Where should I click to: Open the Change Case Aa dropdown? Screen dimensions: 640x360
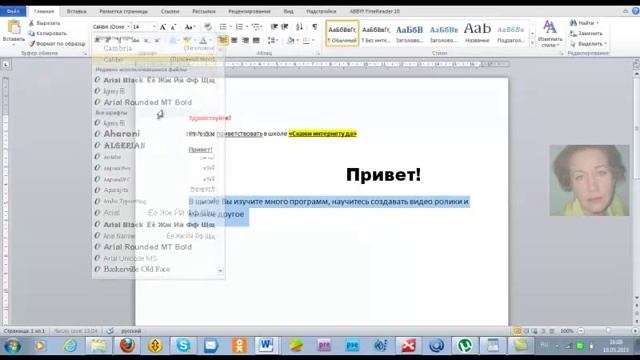point(190,27)
